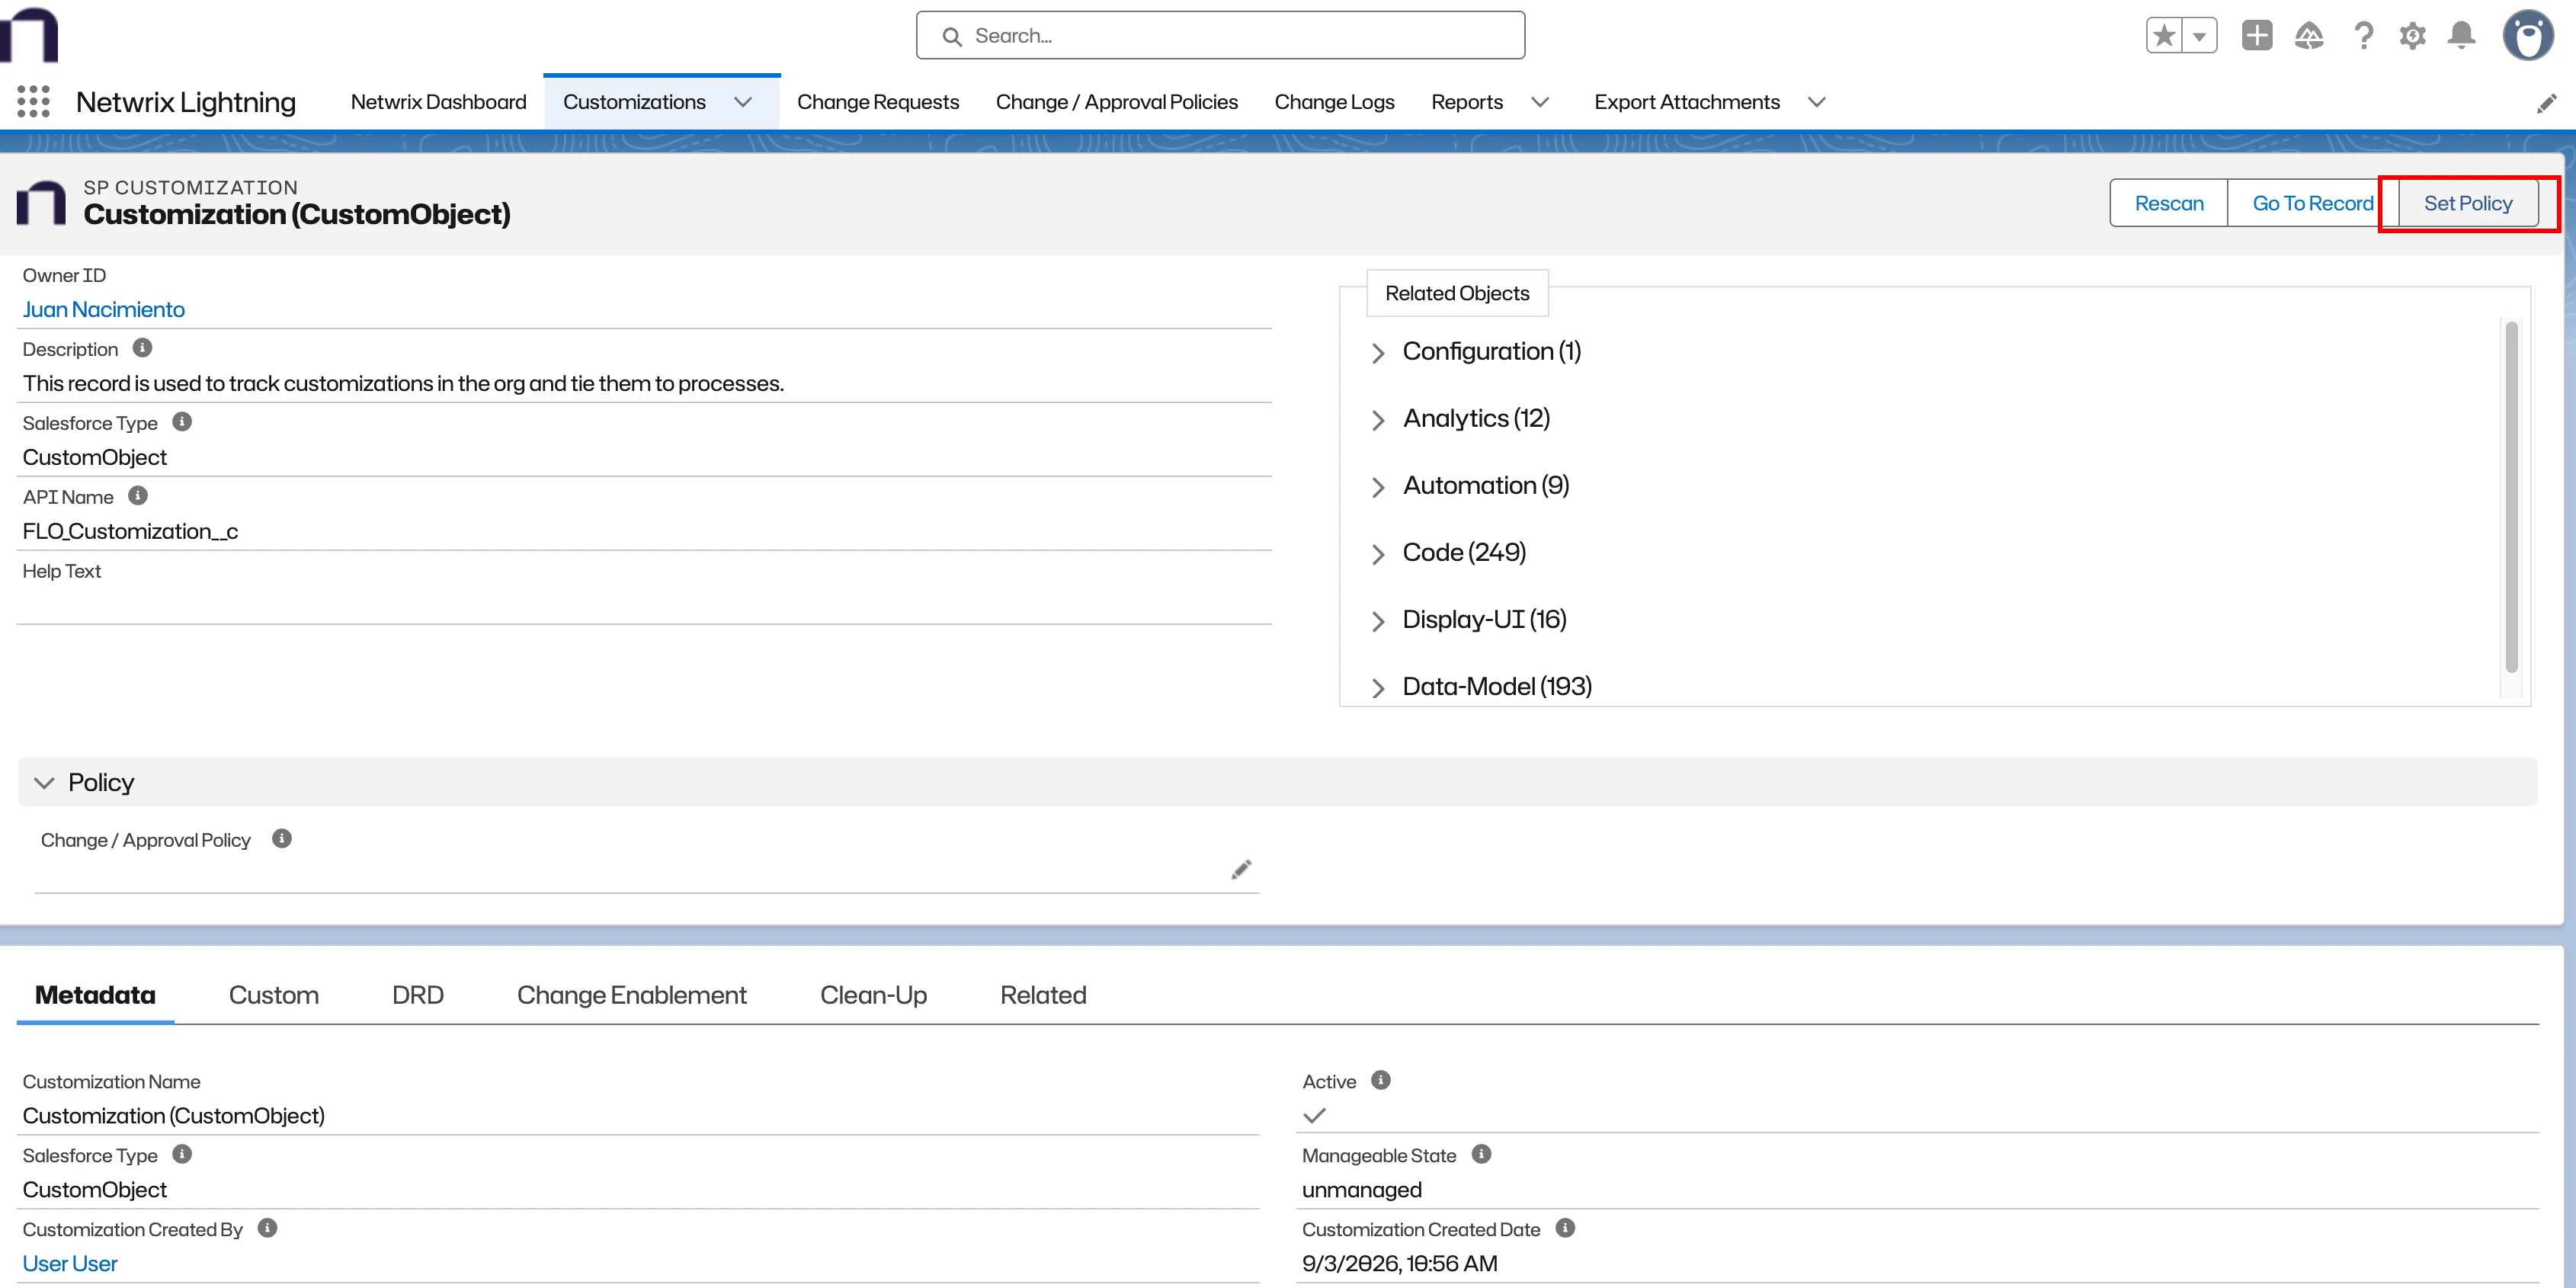
Task: Expand the Configuration (1) related objects
Action: pos(1378,353)
